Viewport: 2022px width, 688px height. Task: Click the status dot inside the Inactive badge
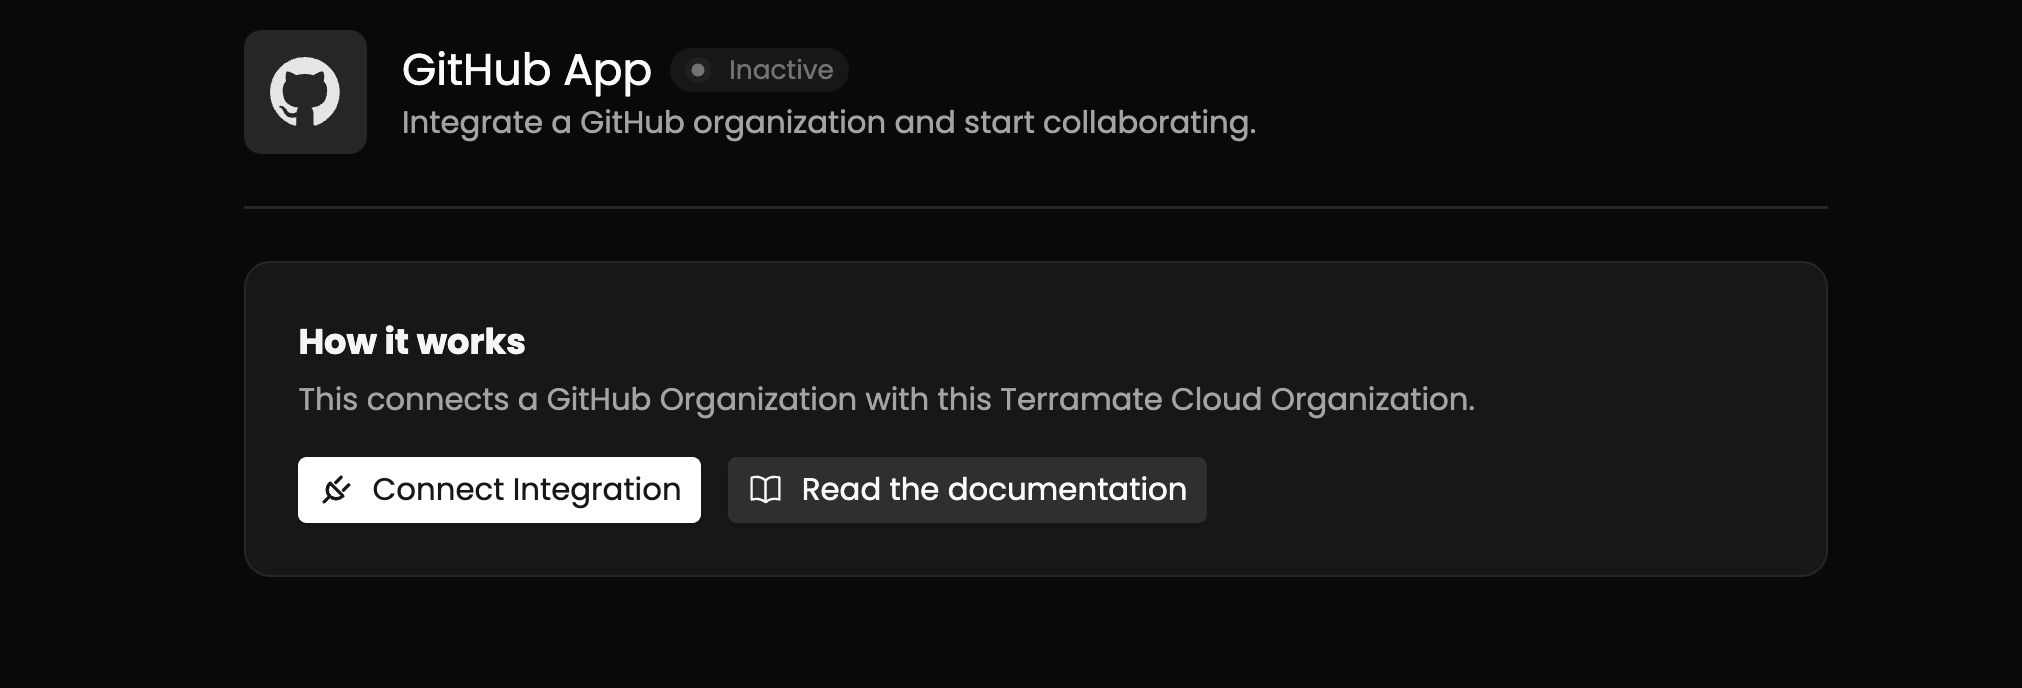[x=700, y=70]
